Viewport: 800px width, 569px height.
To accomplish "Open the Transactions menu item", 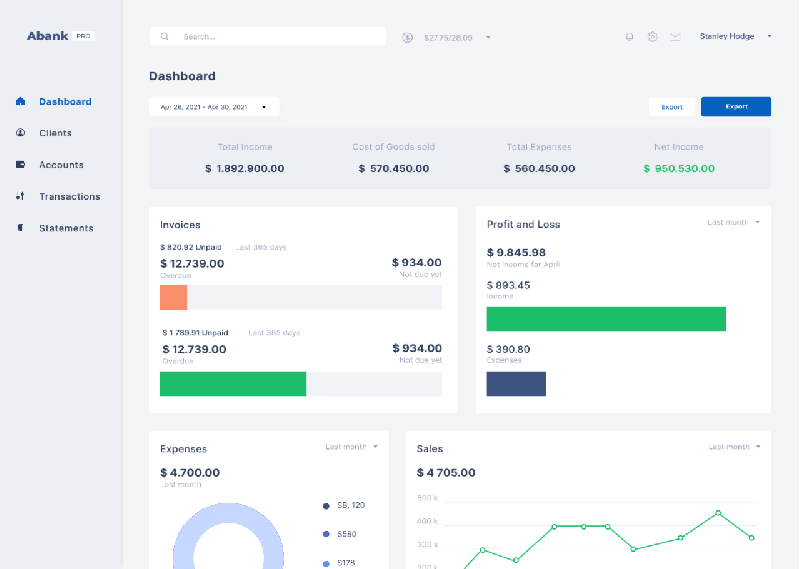I will [70, 196].
